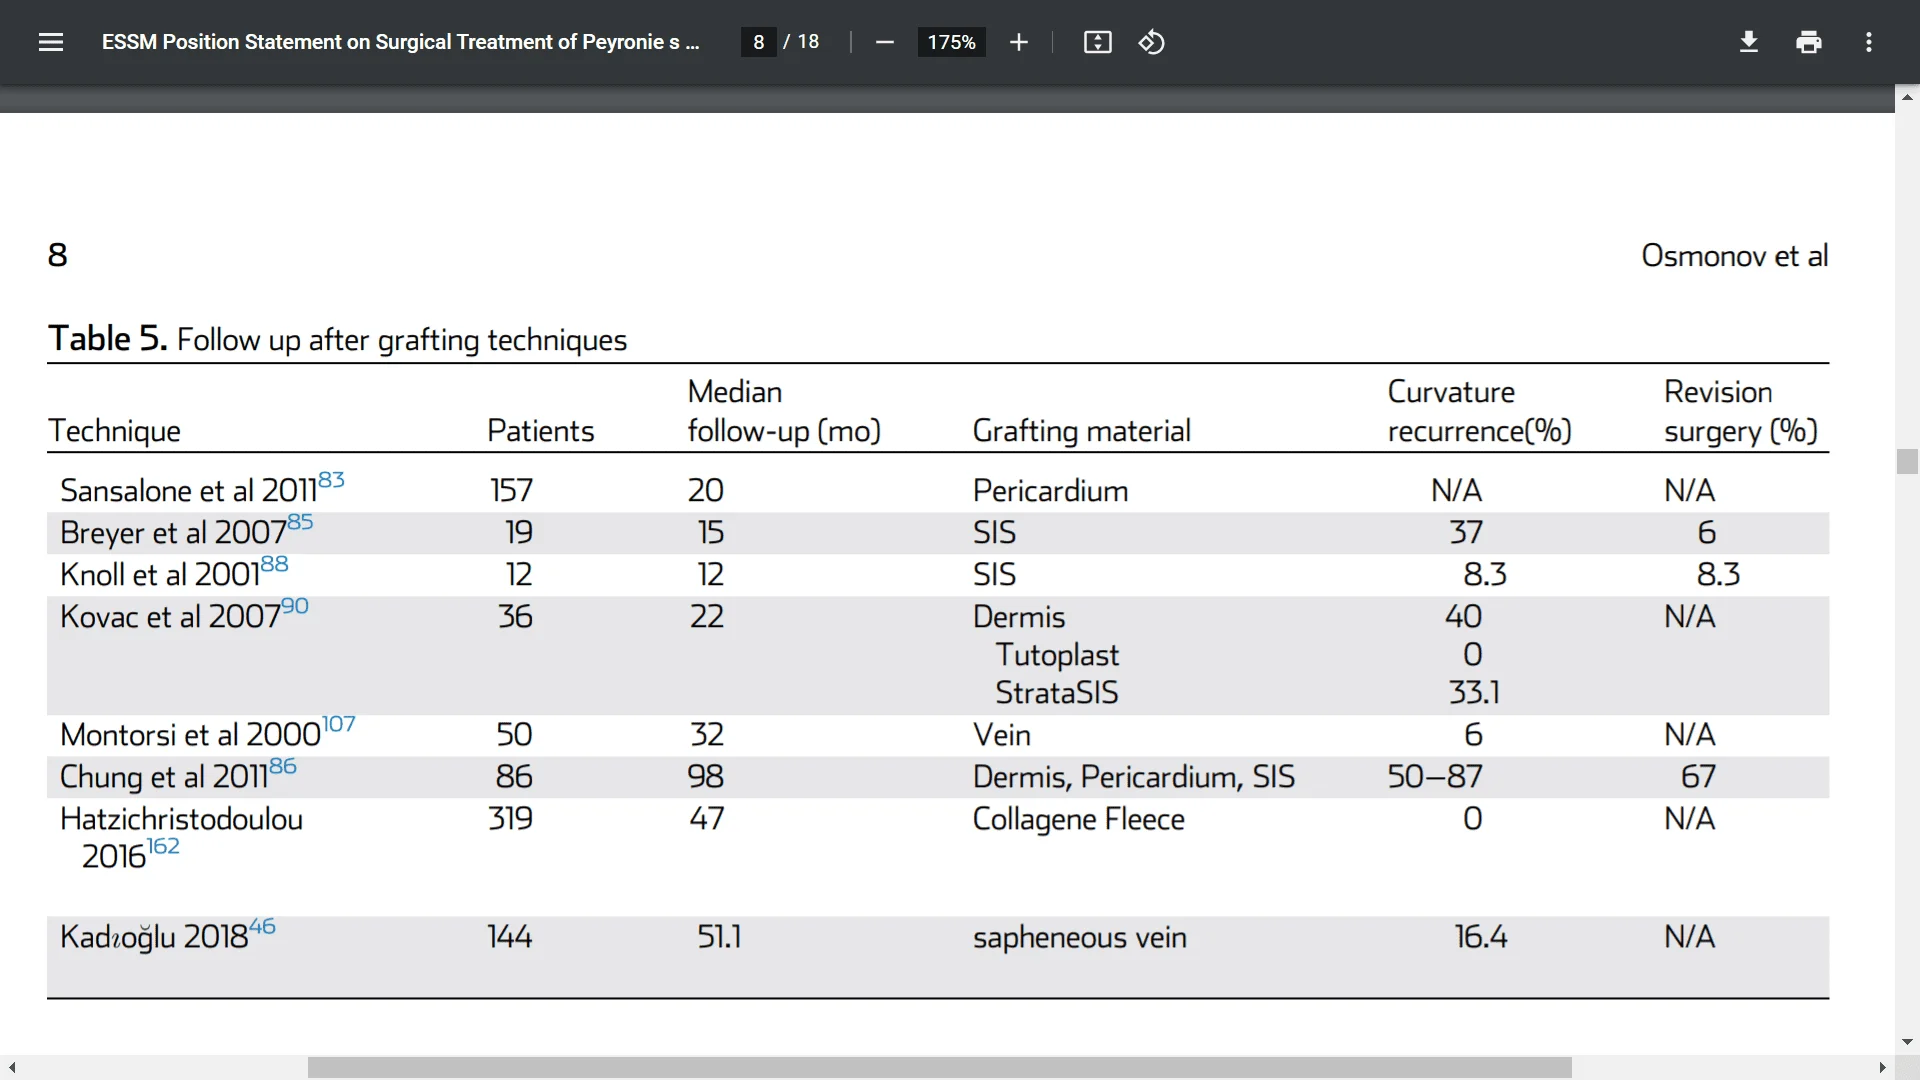The image size is (1920, 1080).
Task: Click revision surgery value 67
Action: (x=1698, y=777)
